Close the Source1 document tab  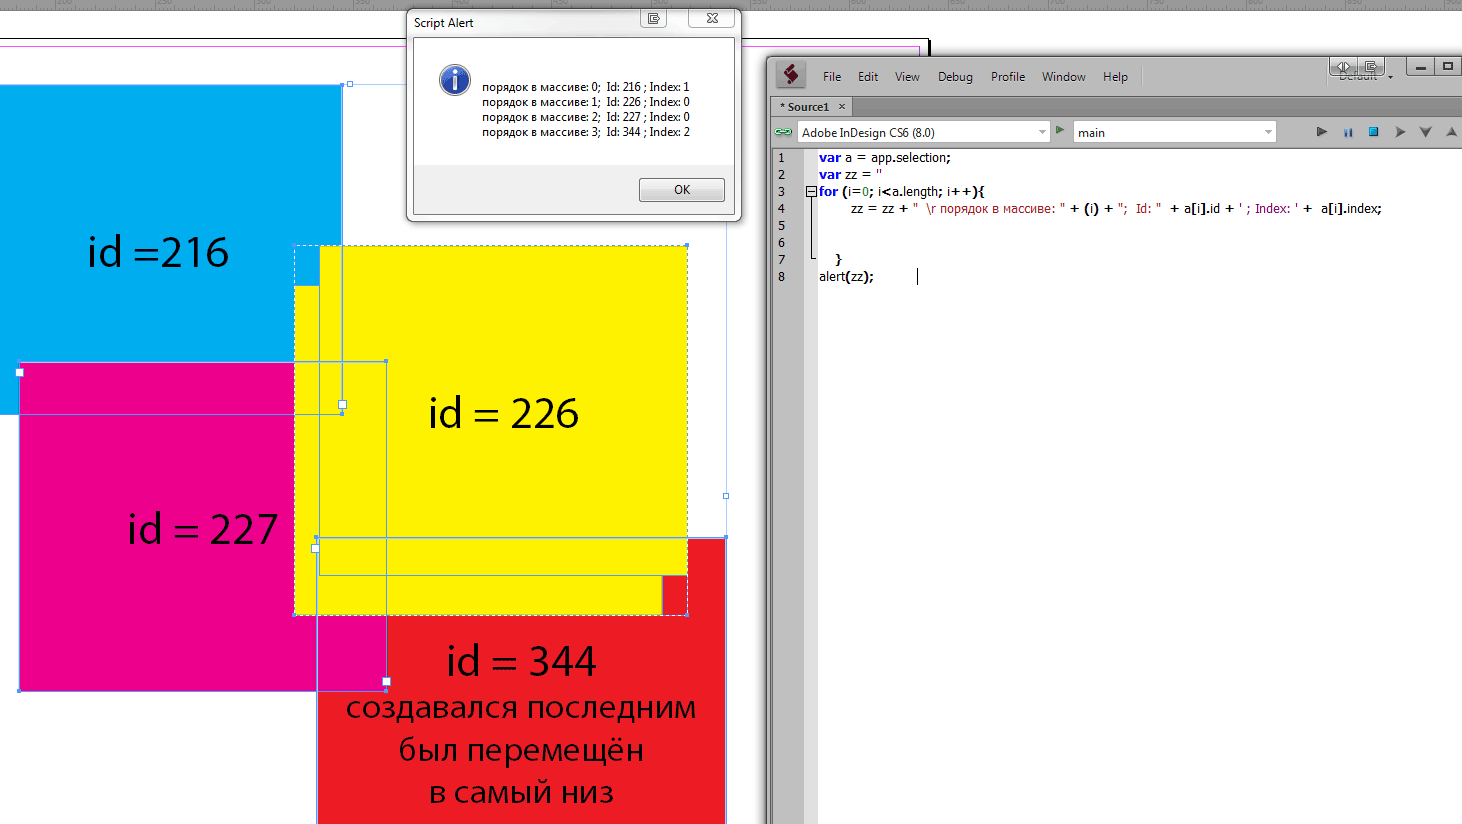(842, 107)
